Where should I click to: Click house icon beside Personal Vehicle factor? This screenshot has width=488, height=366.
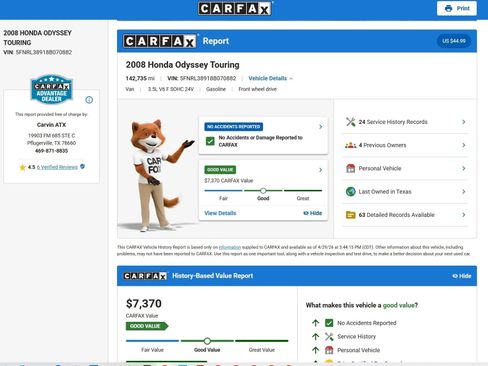pos(329,350)
